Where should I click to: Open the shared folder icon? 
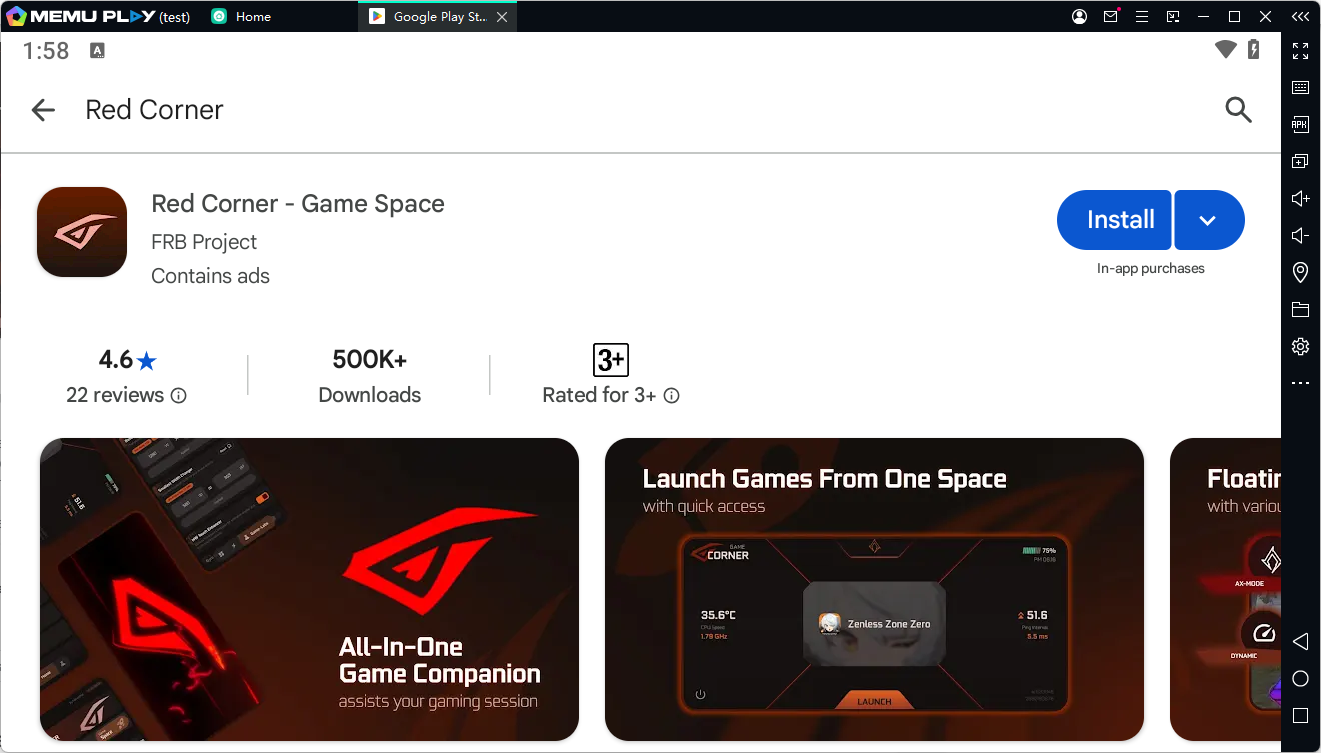pyautogui.click(x=1300, y=309)
